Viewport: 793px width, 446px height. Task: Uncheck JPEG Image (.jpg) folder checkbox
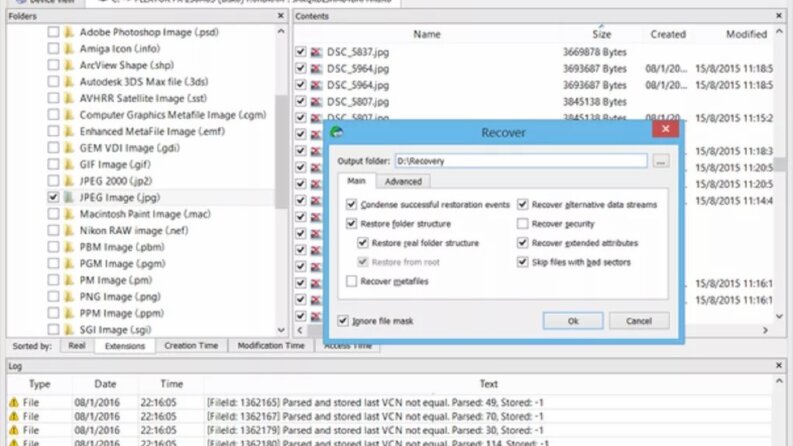pos(53,197)
